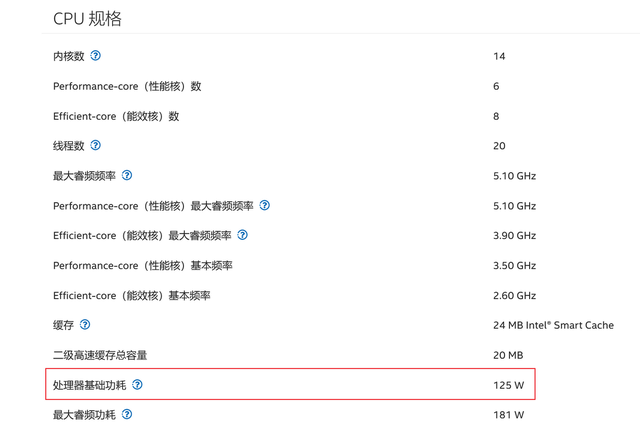Screen dimensions: 640x434
Task: Select the 125 W power value
Action: (x=508, y=384)
